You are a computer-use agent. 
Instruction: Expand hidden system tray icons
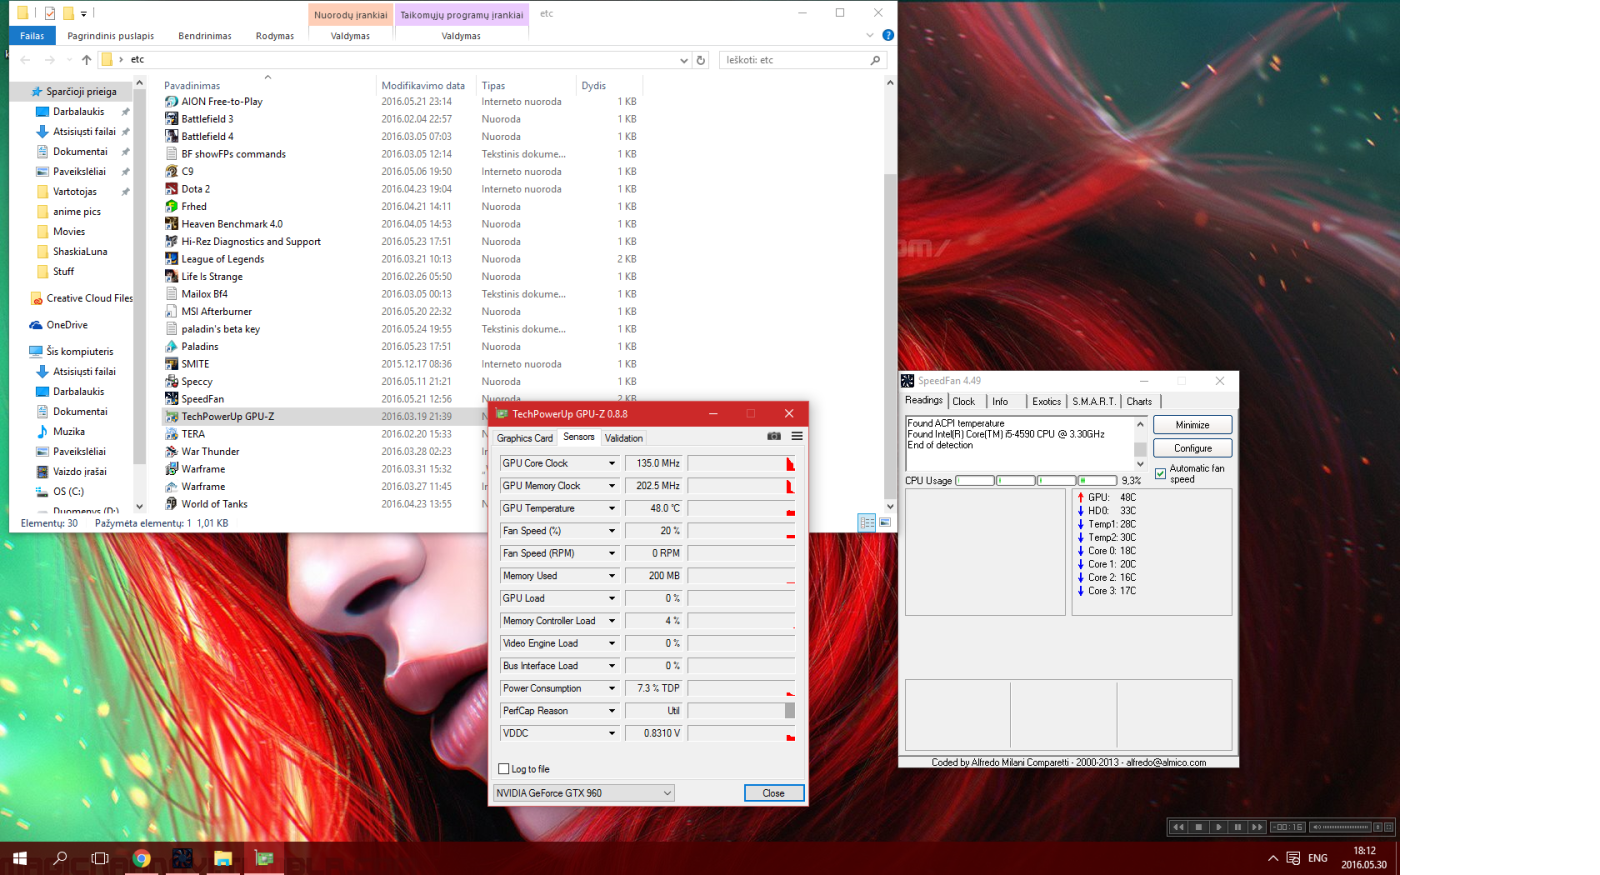click(x=1273, y=858)
